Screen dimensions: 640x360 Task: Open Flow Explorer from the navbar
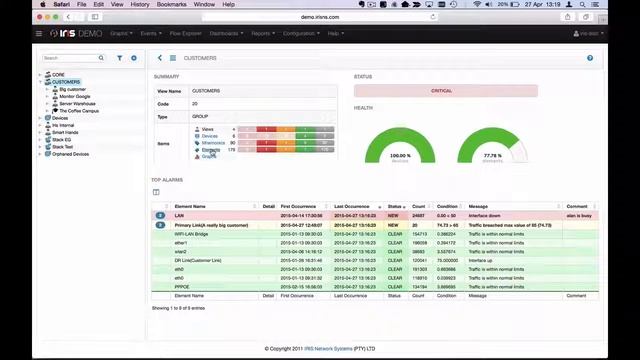click(x=186, y=33)
